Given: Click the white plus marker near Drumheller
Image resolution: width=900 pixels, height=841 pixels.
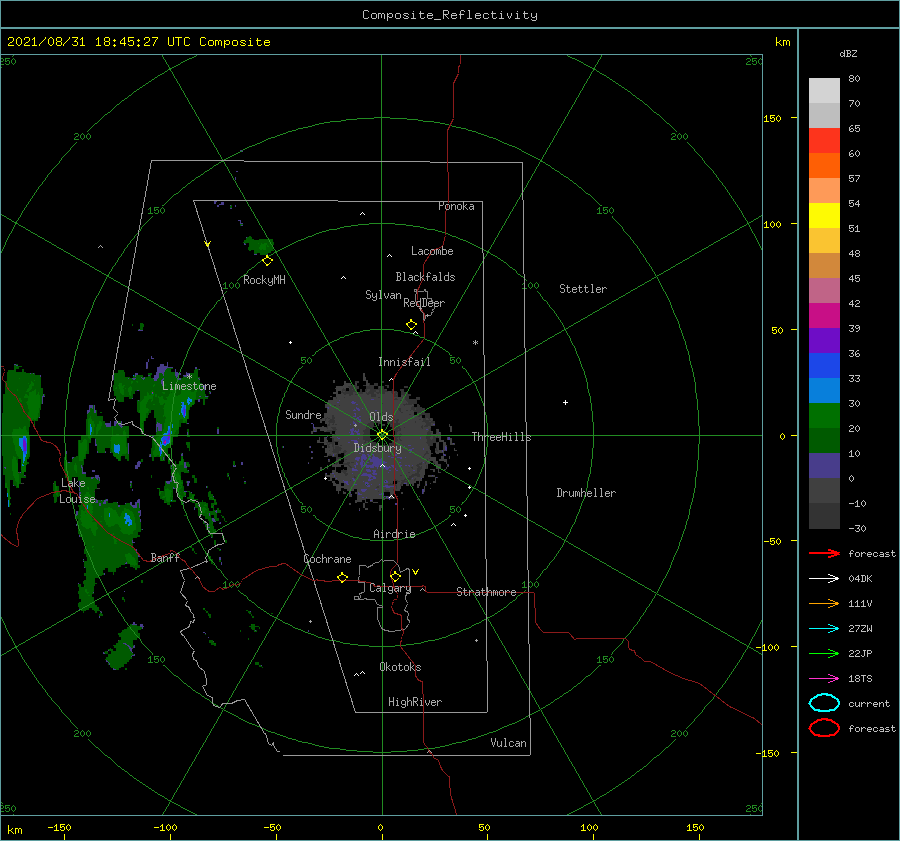Looking at the screenshot, I should tap(565, 402).
